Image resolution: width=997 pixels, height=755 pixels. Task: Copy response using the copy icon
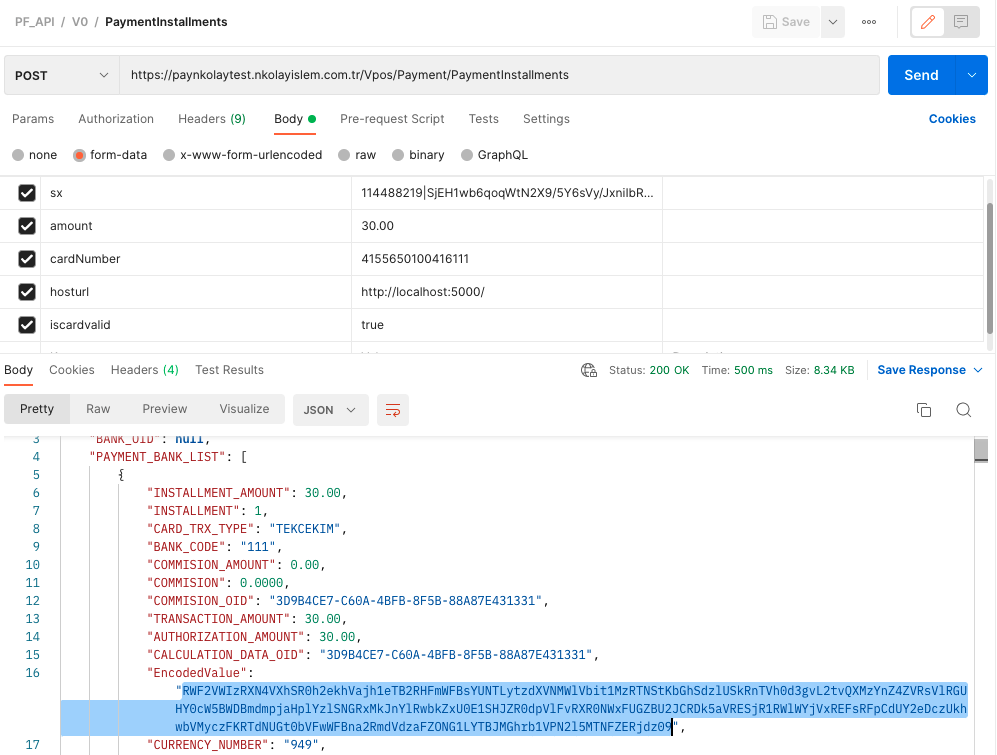924,410
